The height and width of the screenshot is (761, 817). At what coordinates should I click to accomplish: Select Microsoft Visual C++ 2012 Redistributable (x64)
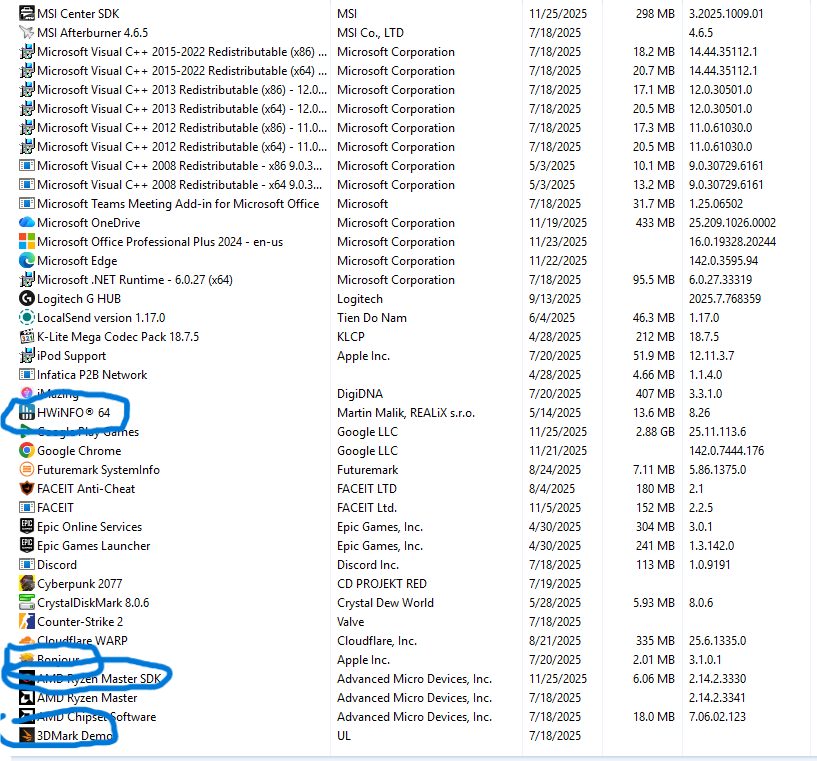coord(182,147)
